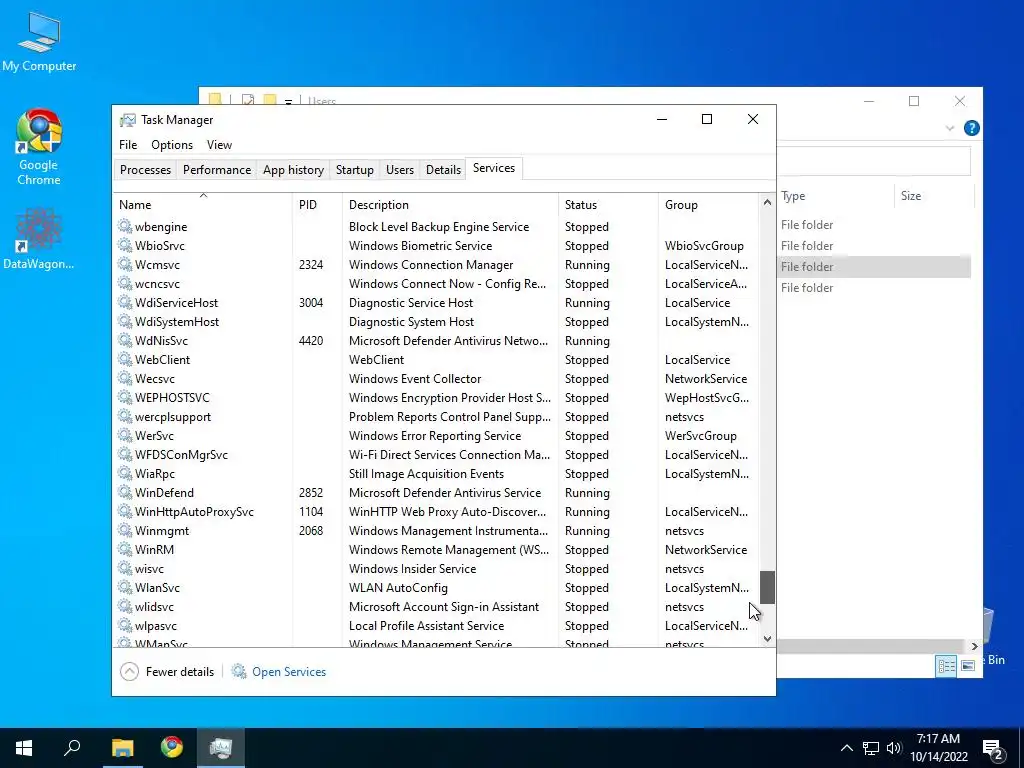Sort by Description column header
This screenshot has width=1024, height=768.
tap(451, 204)
